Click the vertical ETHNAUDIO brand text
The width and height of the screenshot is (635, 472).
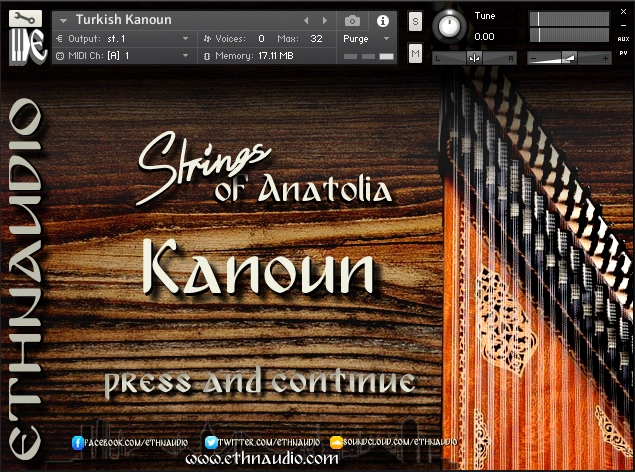(x=24, y=279)
